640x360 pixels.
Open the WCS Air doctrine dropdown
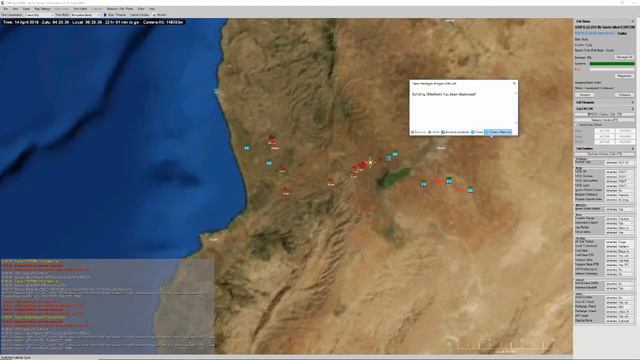(619, 172)
